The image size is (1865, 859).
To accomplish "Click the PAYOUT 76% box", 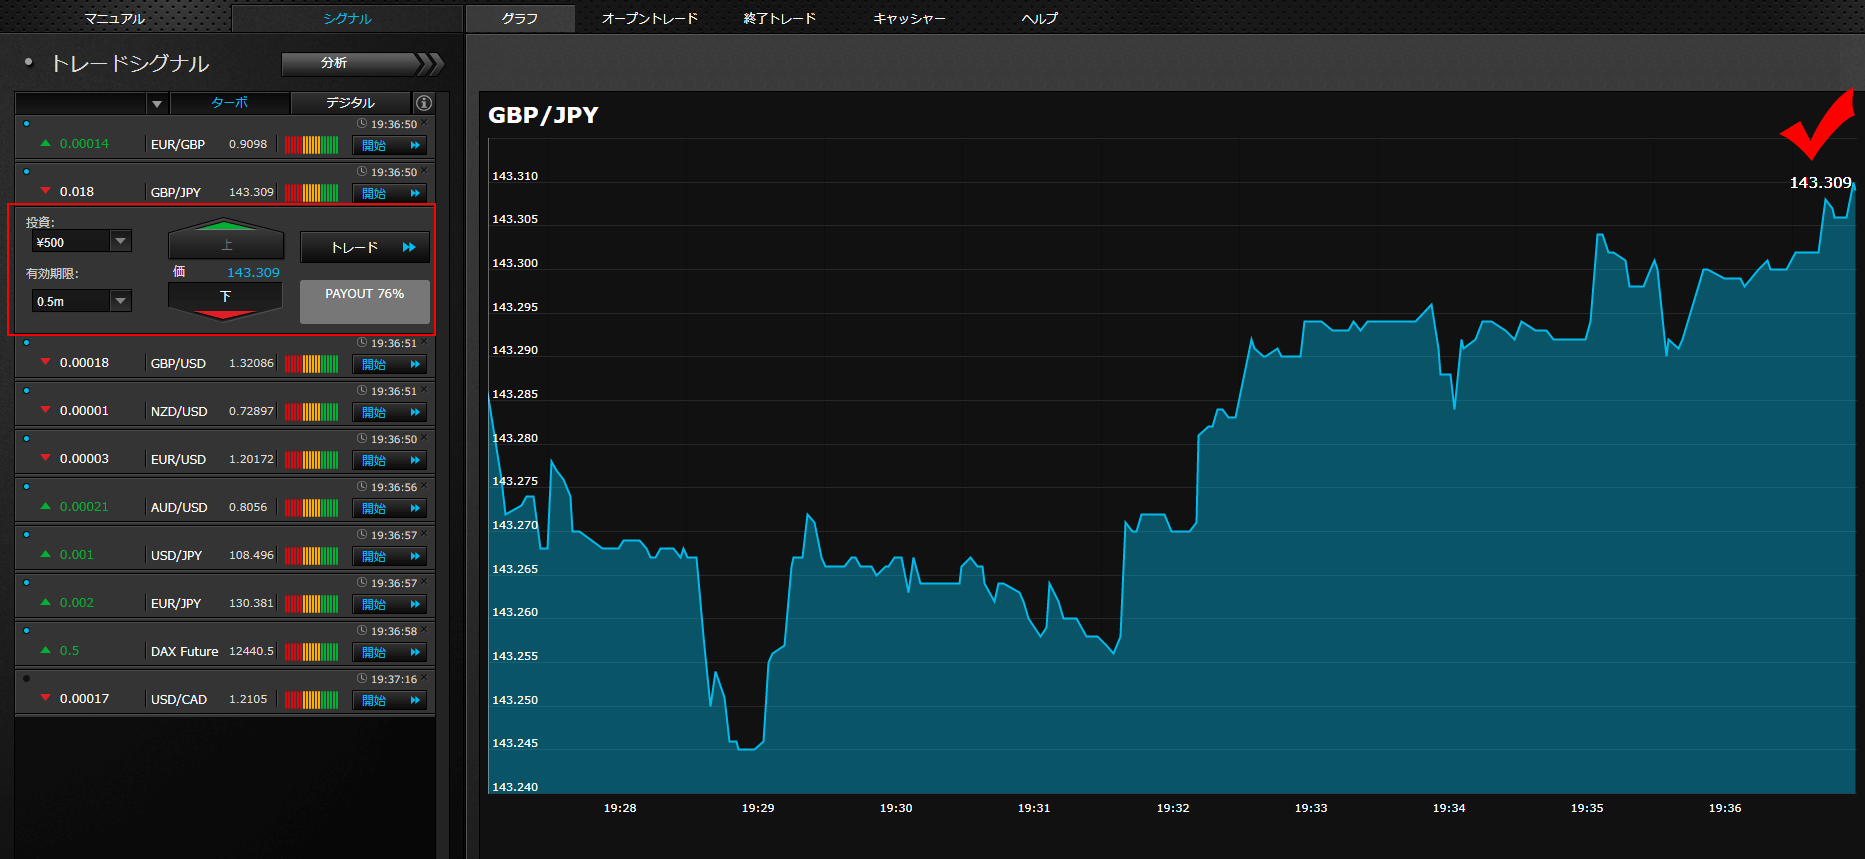I will pos(365,301).
